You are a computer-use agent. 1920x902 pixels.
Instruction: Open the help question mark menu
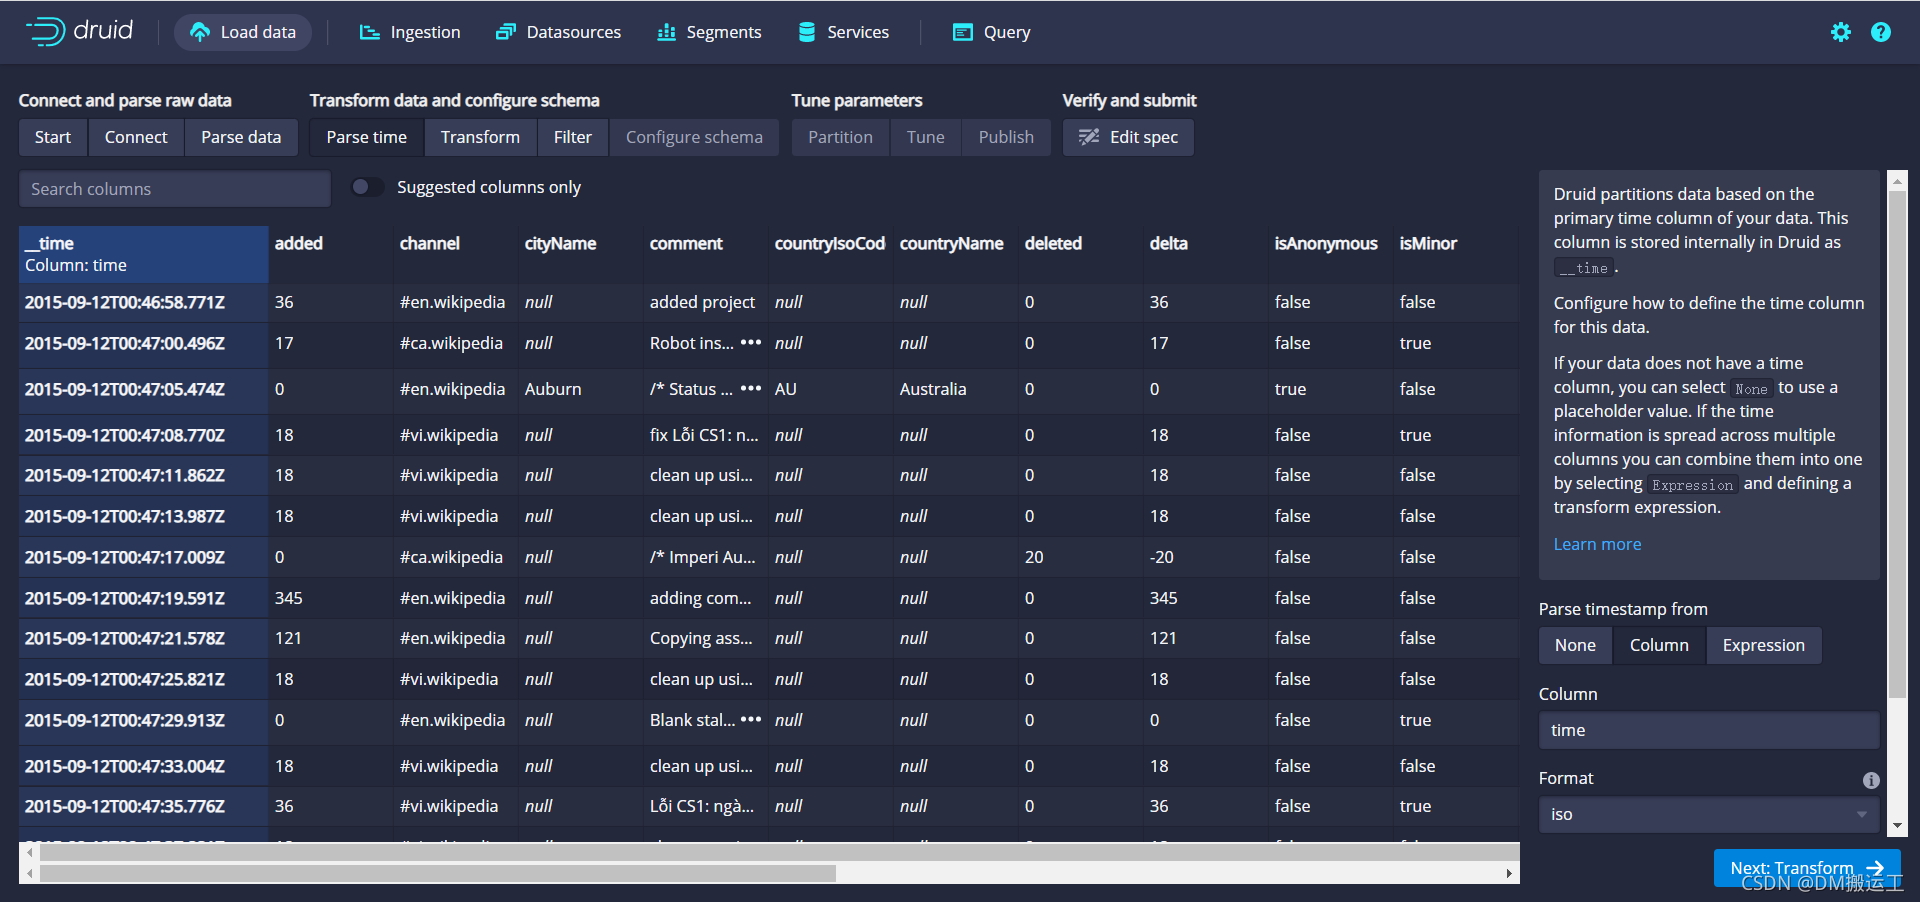(x=1881, y=32)
